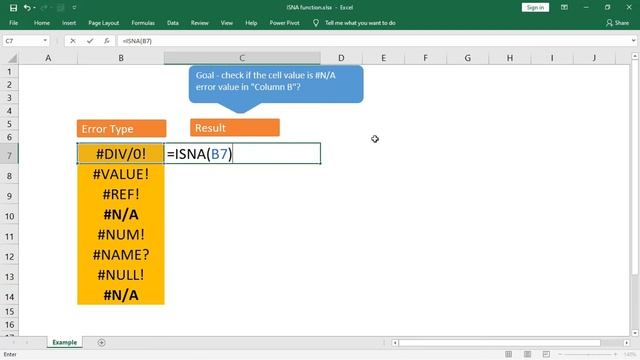The image size is (640, 360).
Task: Click cell containing #NULL!
Action: (121, 275)
